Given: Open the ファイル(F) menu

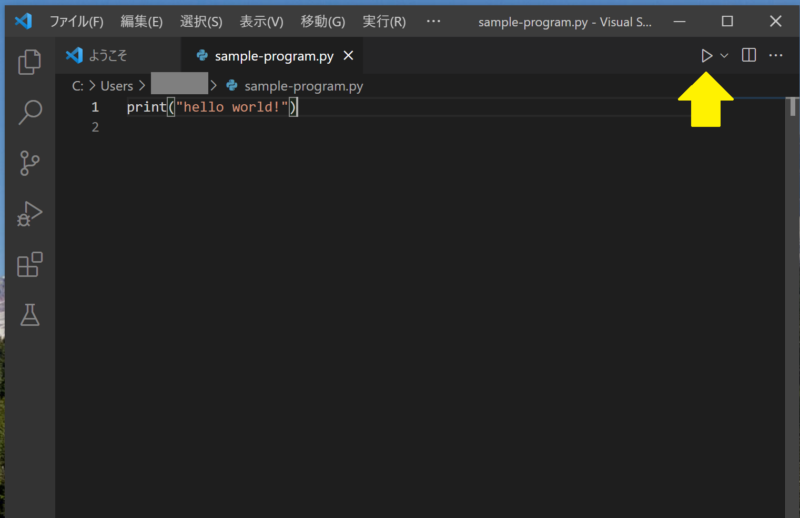Looking at the screenshot, I should click(x=76, y=21).
